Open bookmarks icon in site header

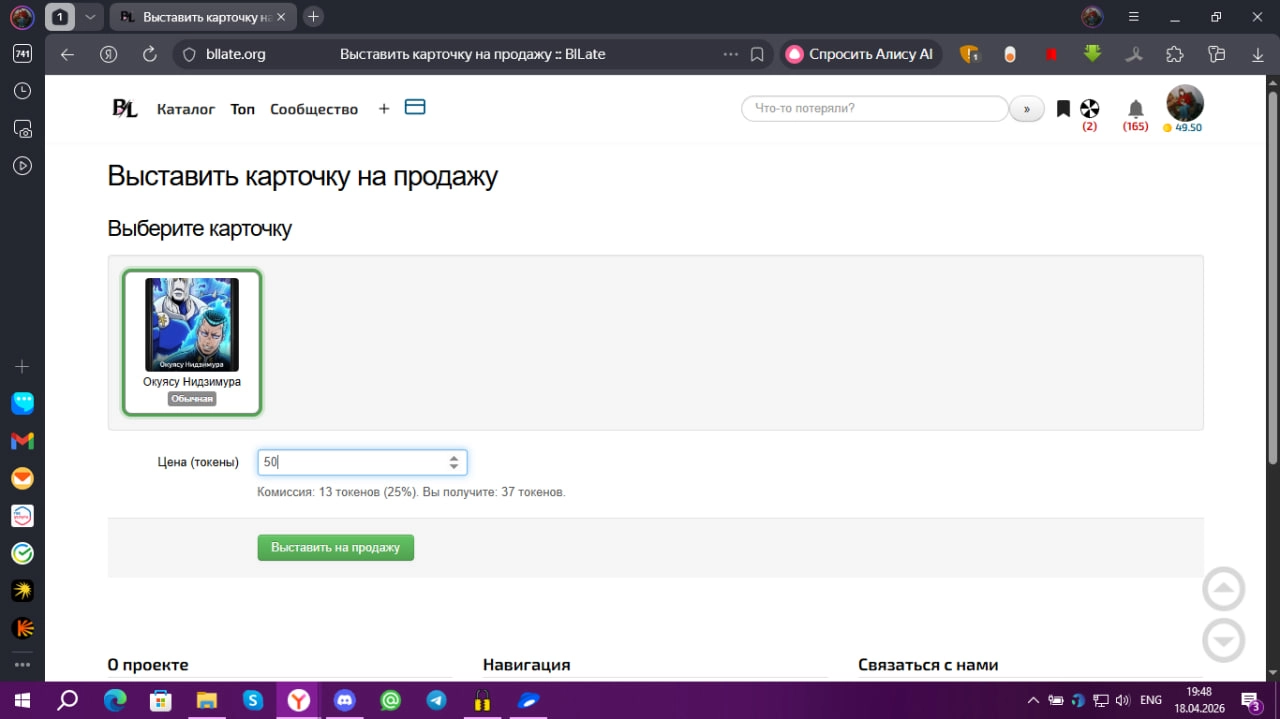tap(1063, 108)
